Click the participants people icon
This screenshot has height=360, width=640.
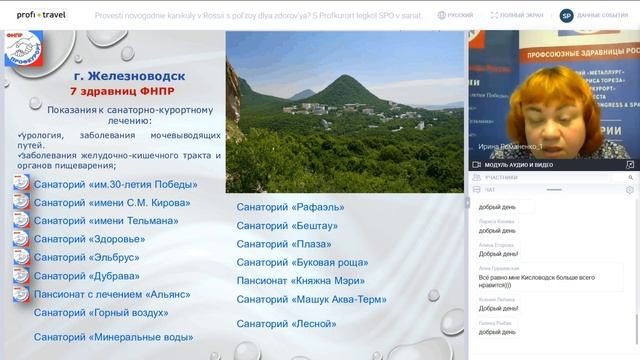pos(476,178)
